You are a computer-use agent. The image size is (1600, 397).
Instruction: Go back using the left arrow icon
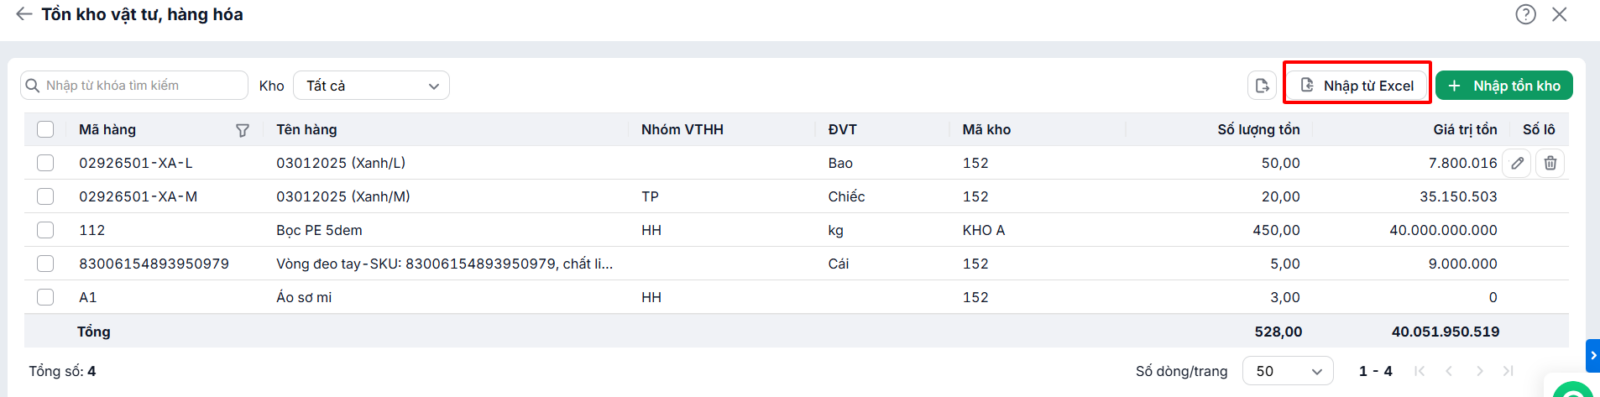(23, 14)
